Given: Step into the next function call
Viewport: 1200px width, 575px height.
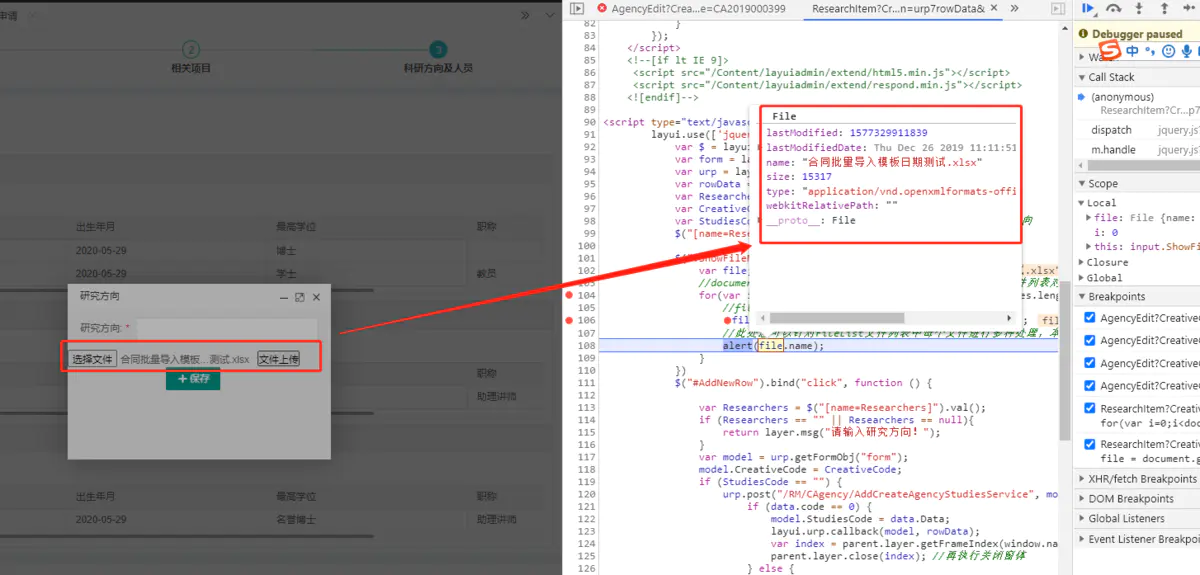Looking at the screenshot, I should (1140, 8).
